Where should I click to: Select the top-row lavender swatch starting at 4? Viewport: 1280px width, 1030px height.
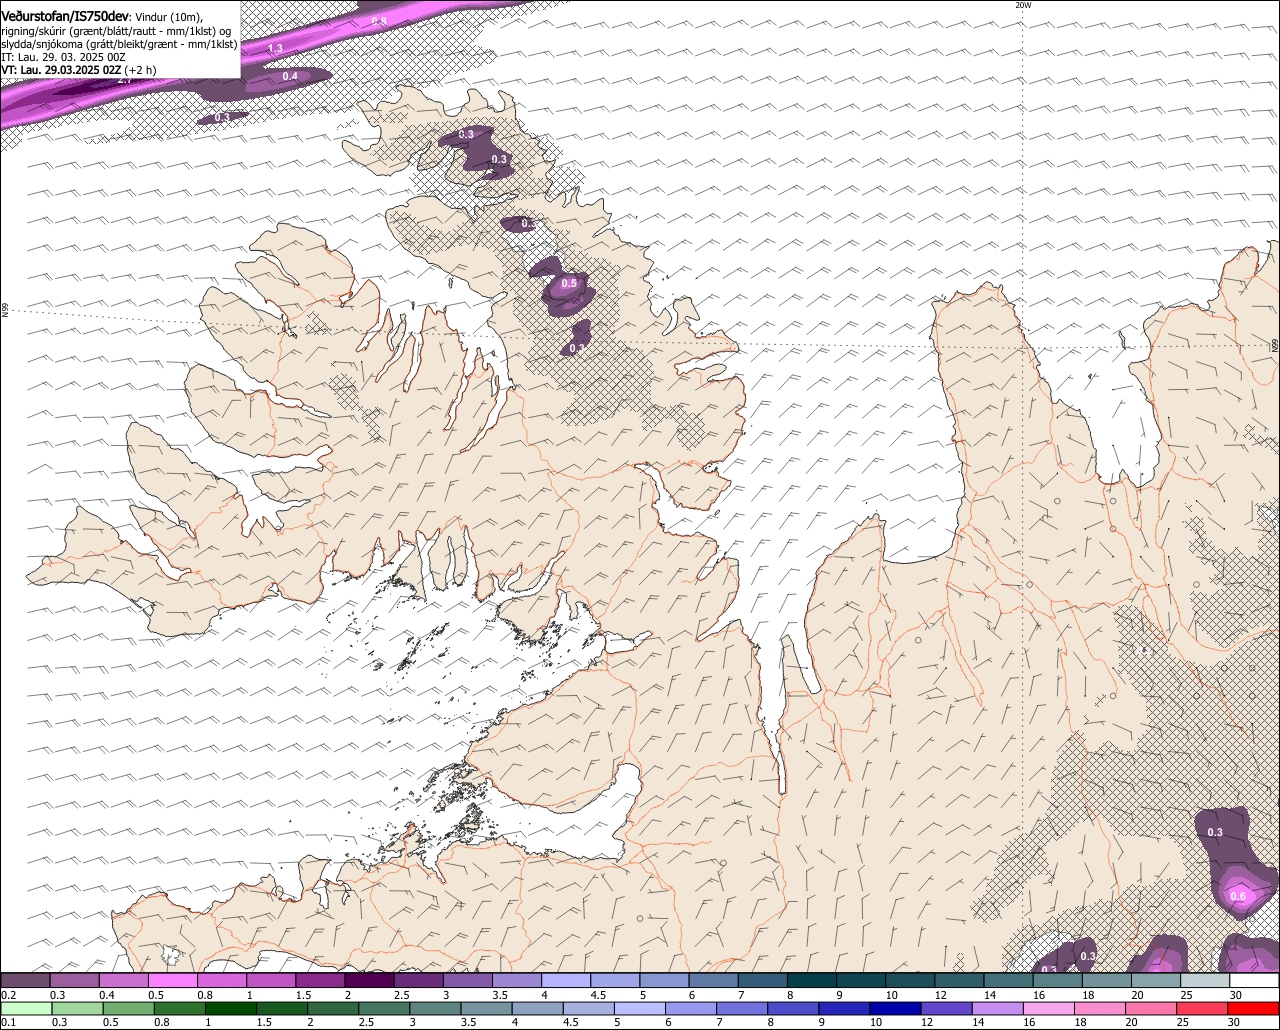[x=566, y=980]
